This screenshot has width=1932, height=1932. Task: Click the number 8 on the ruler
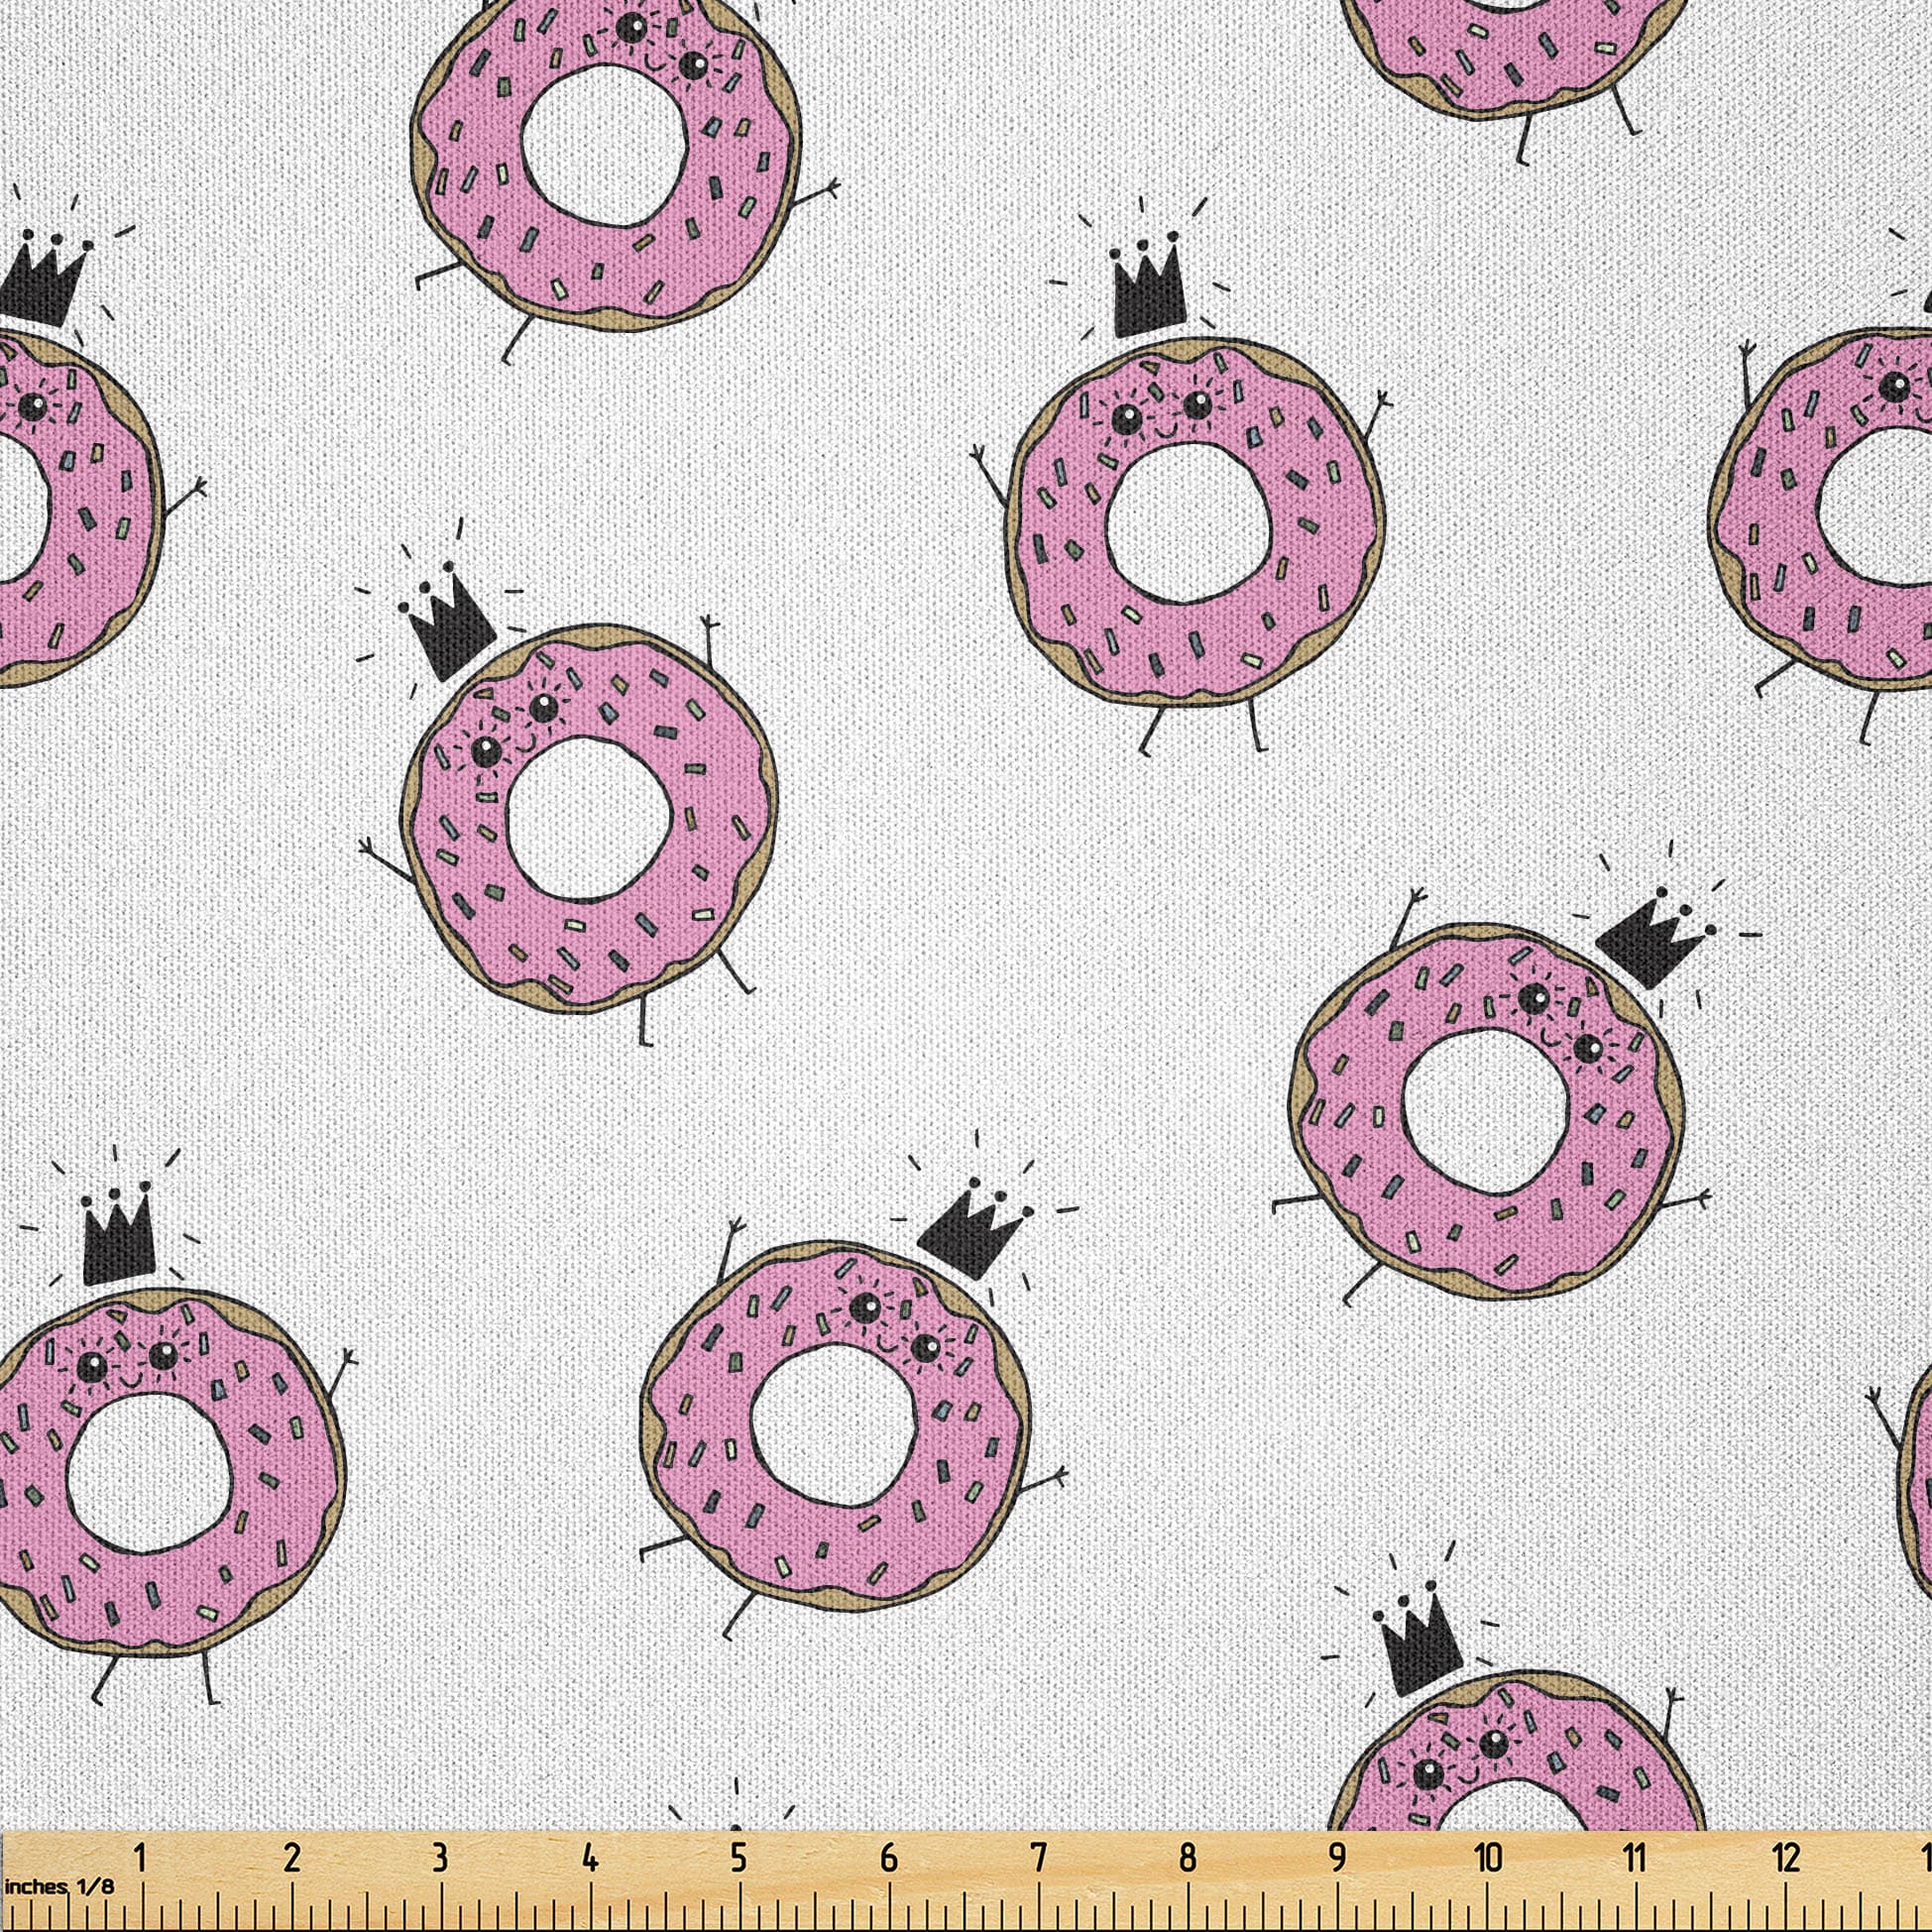1187,1858
